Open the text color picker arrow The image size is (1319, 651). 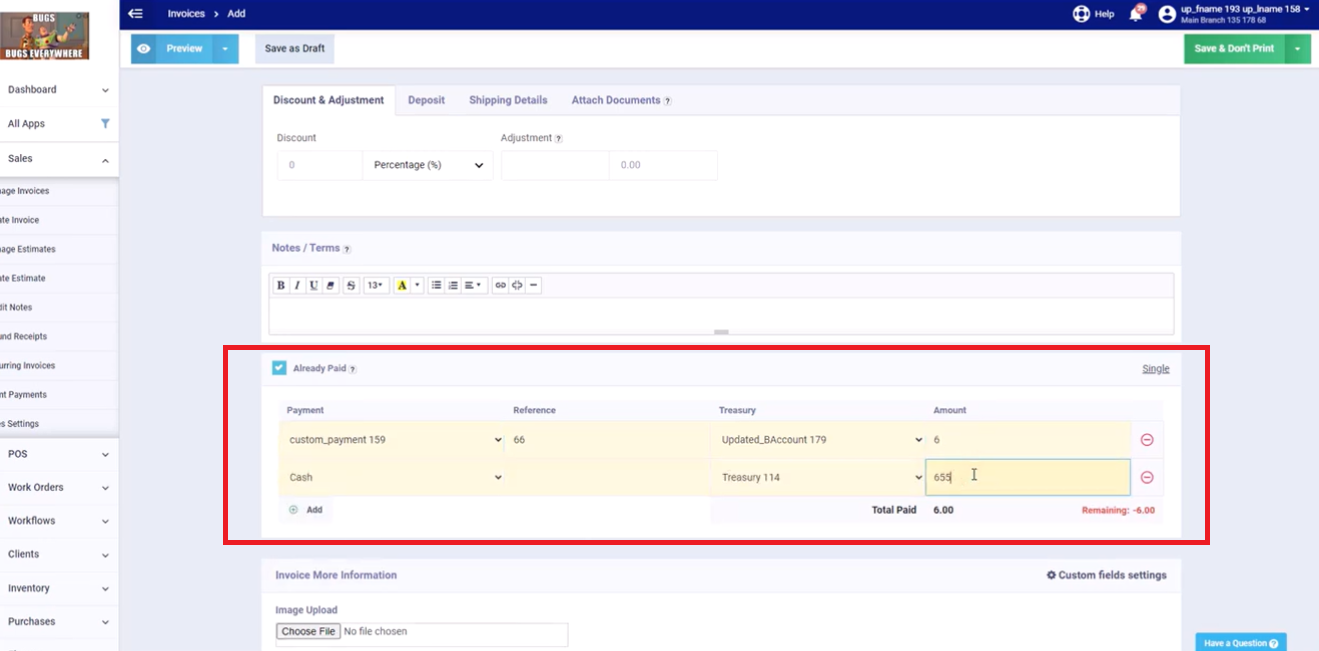coord(418,285)
